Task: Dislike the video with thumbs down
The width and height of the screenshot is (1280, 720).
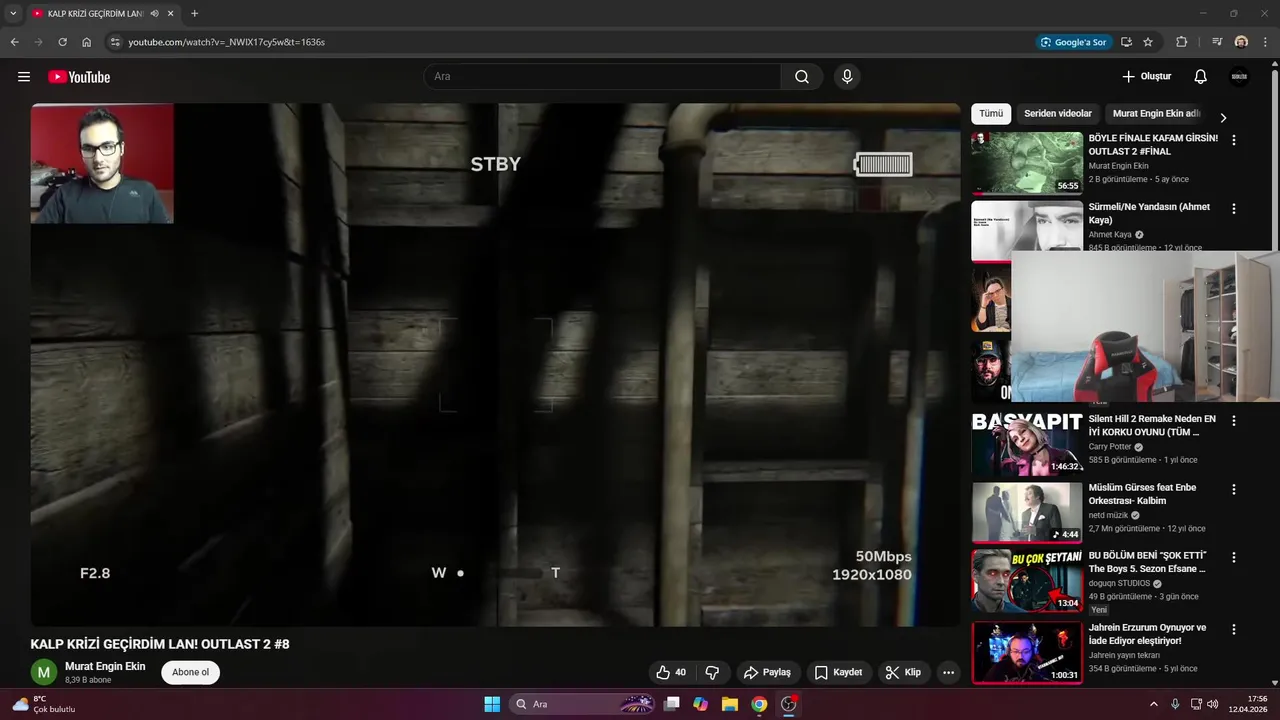Action: tap(713, 672)
